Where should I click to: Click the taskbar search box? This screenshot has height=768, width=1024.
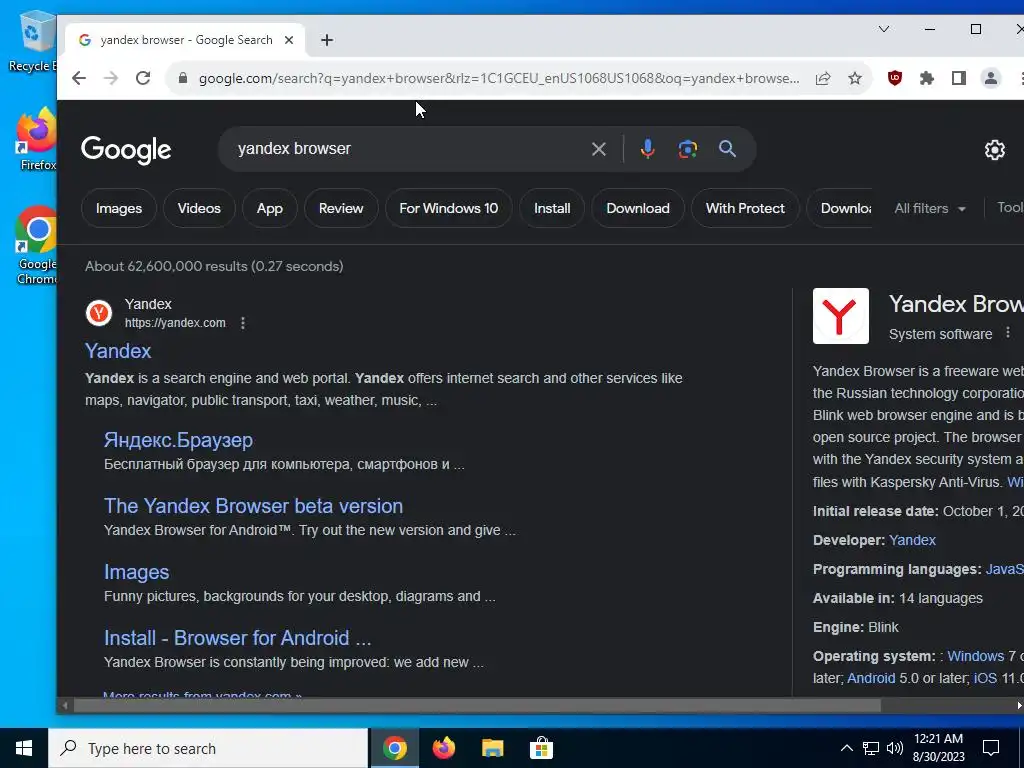[x=208, y=748]
